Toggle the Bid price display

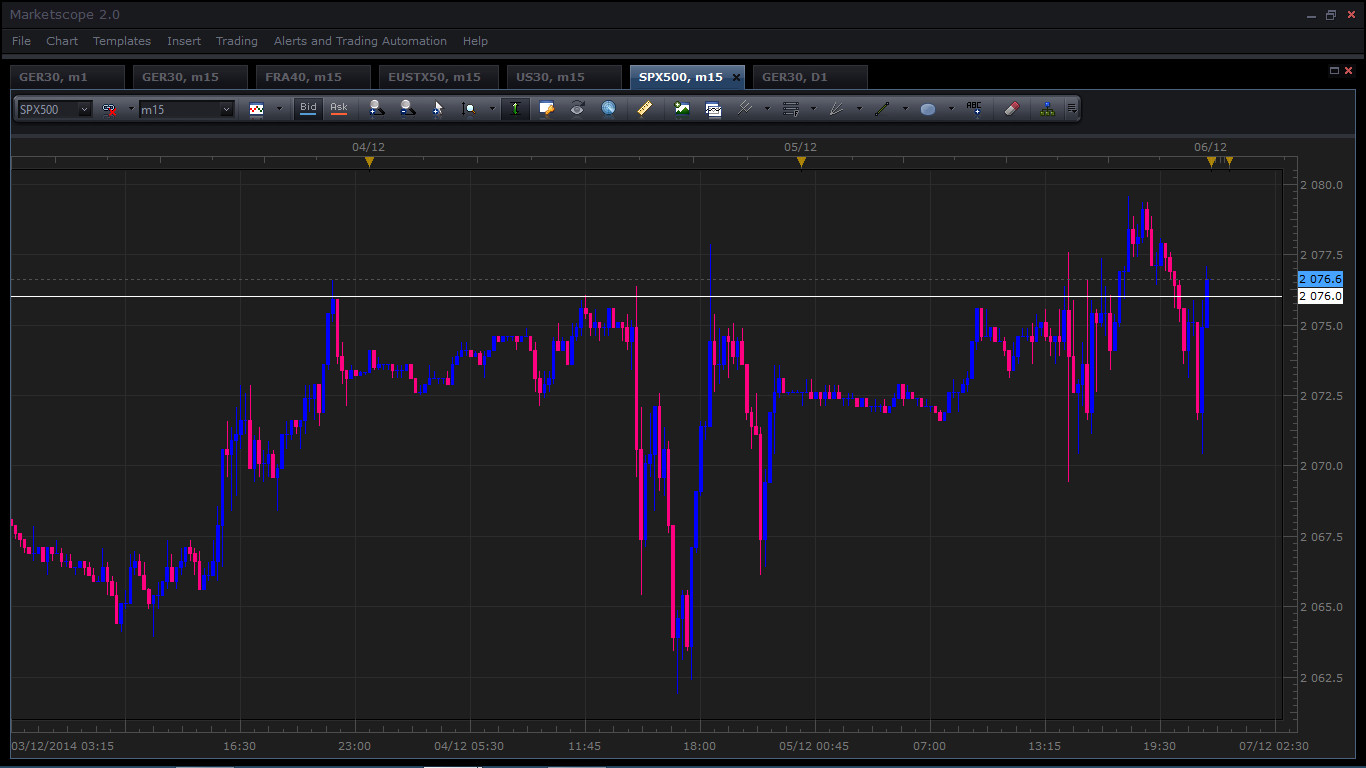pos(308,109)
